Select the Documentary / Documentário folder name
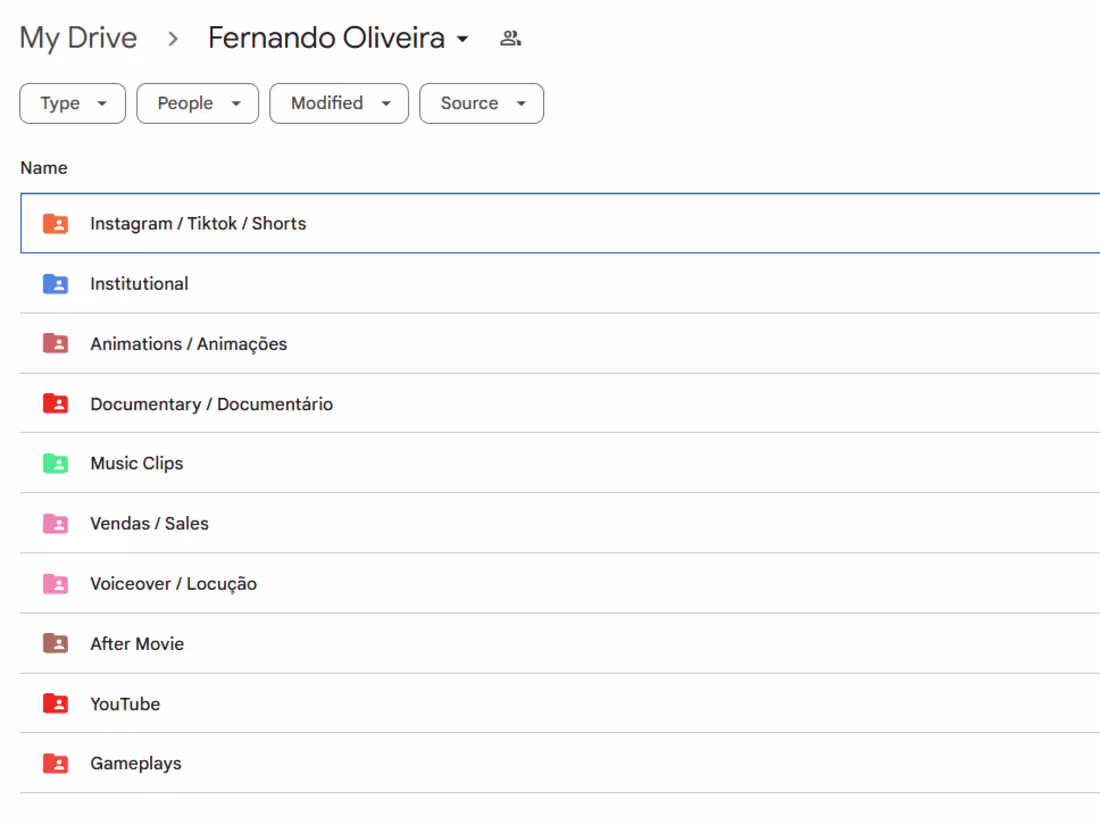 [212, 405]
